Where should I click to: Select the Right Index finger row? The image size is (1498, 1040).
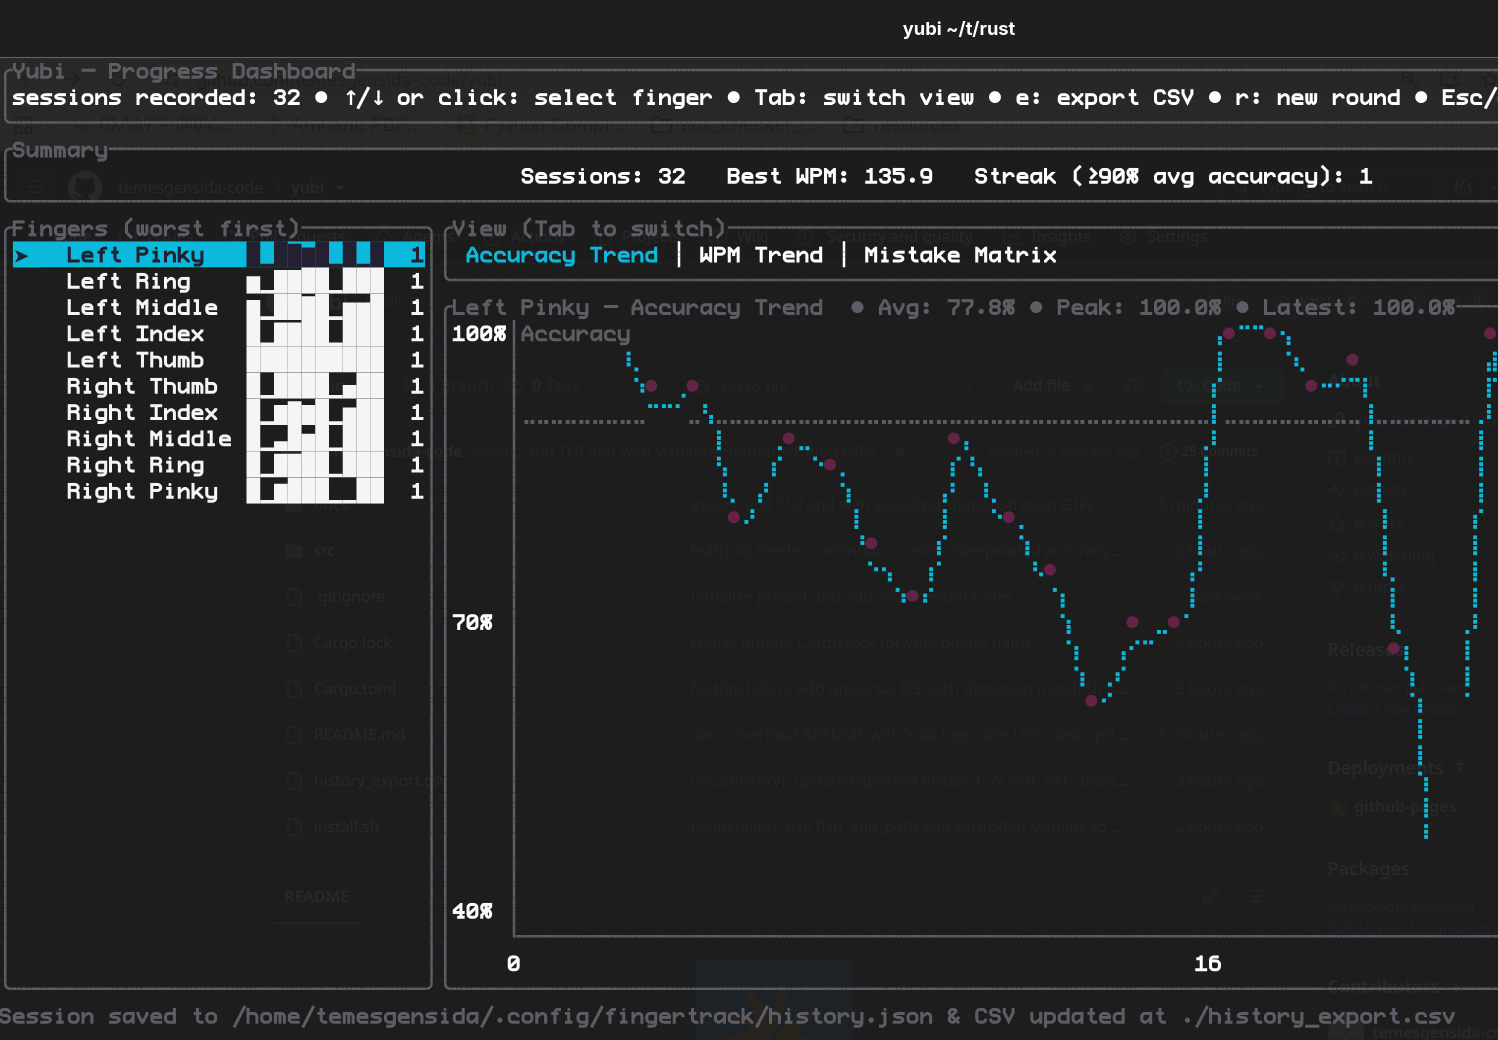tap(219, 412)
